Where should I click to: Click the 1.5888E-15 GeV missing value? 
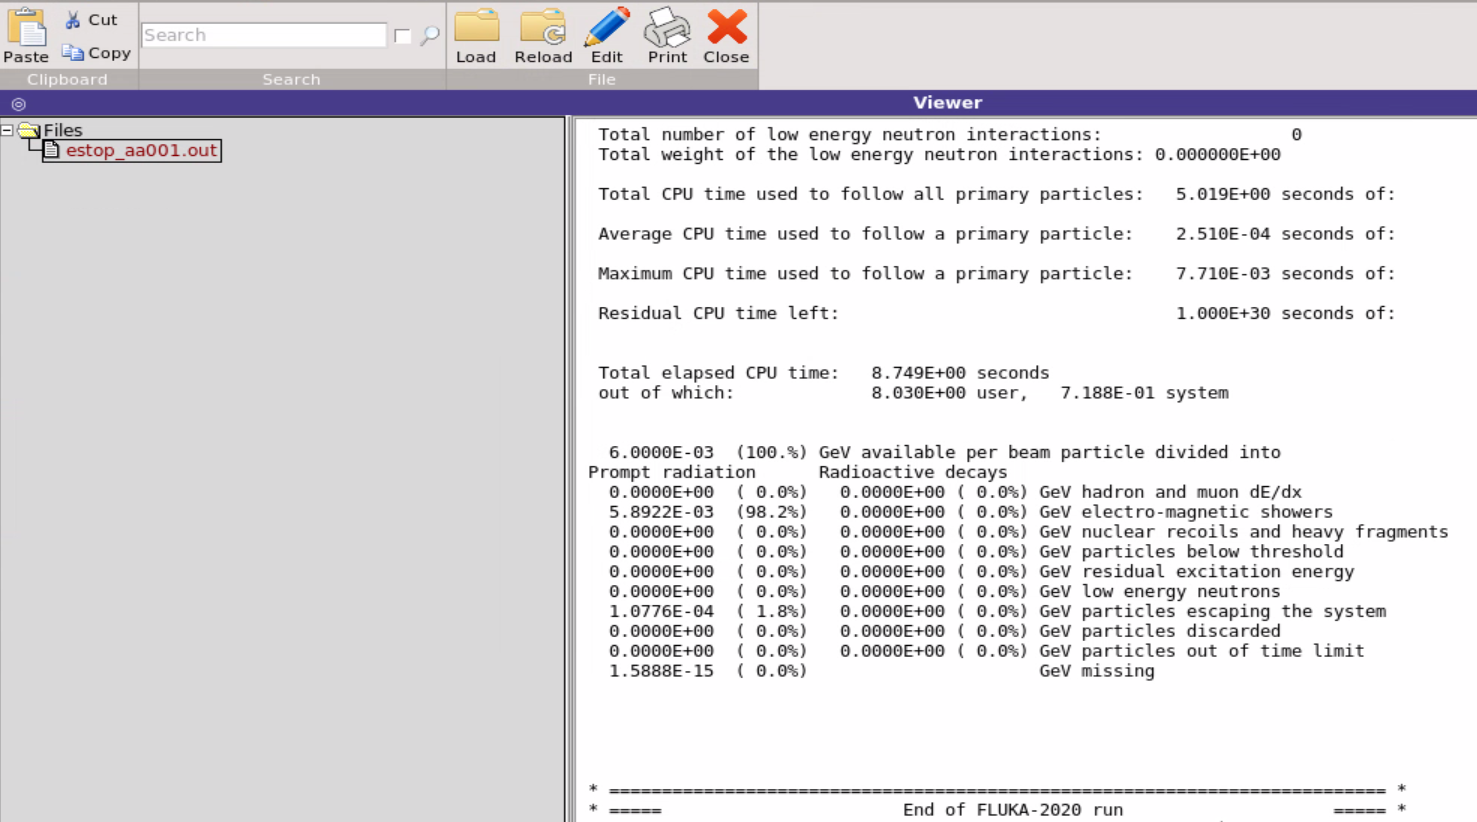click(x=661, y=671)
